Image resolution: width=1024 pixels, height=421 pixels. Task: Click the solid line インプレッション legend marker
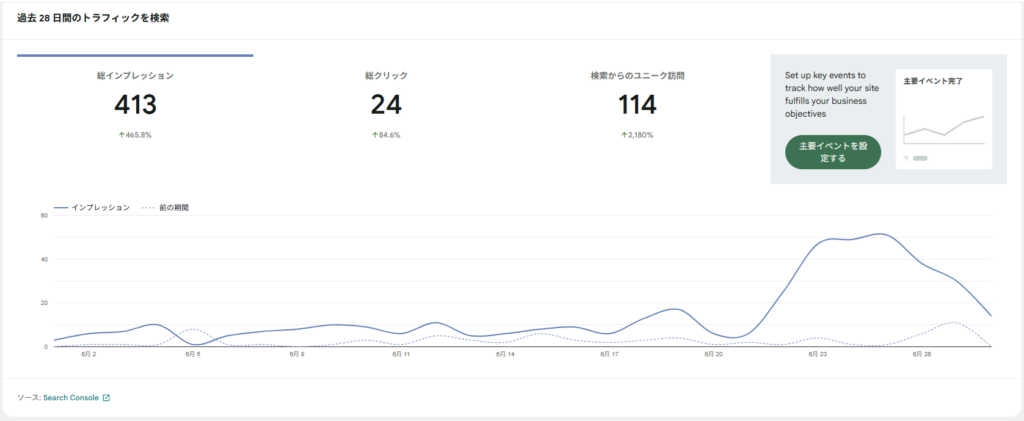[61, 208]
